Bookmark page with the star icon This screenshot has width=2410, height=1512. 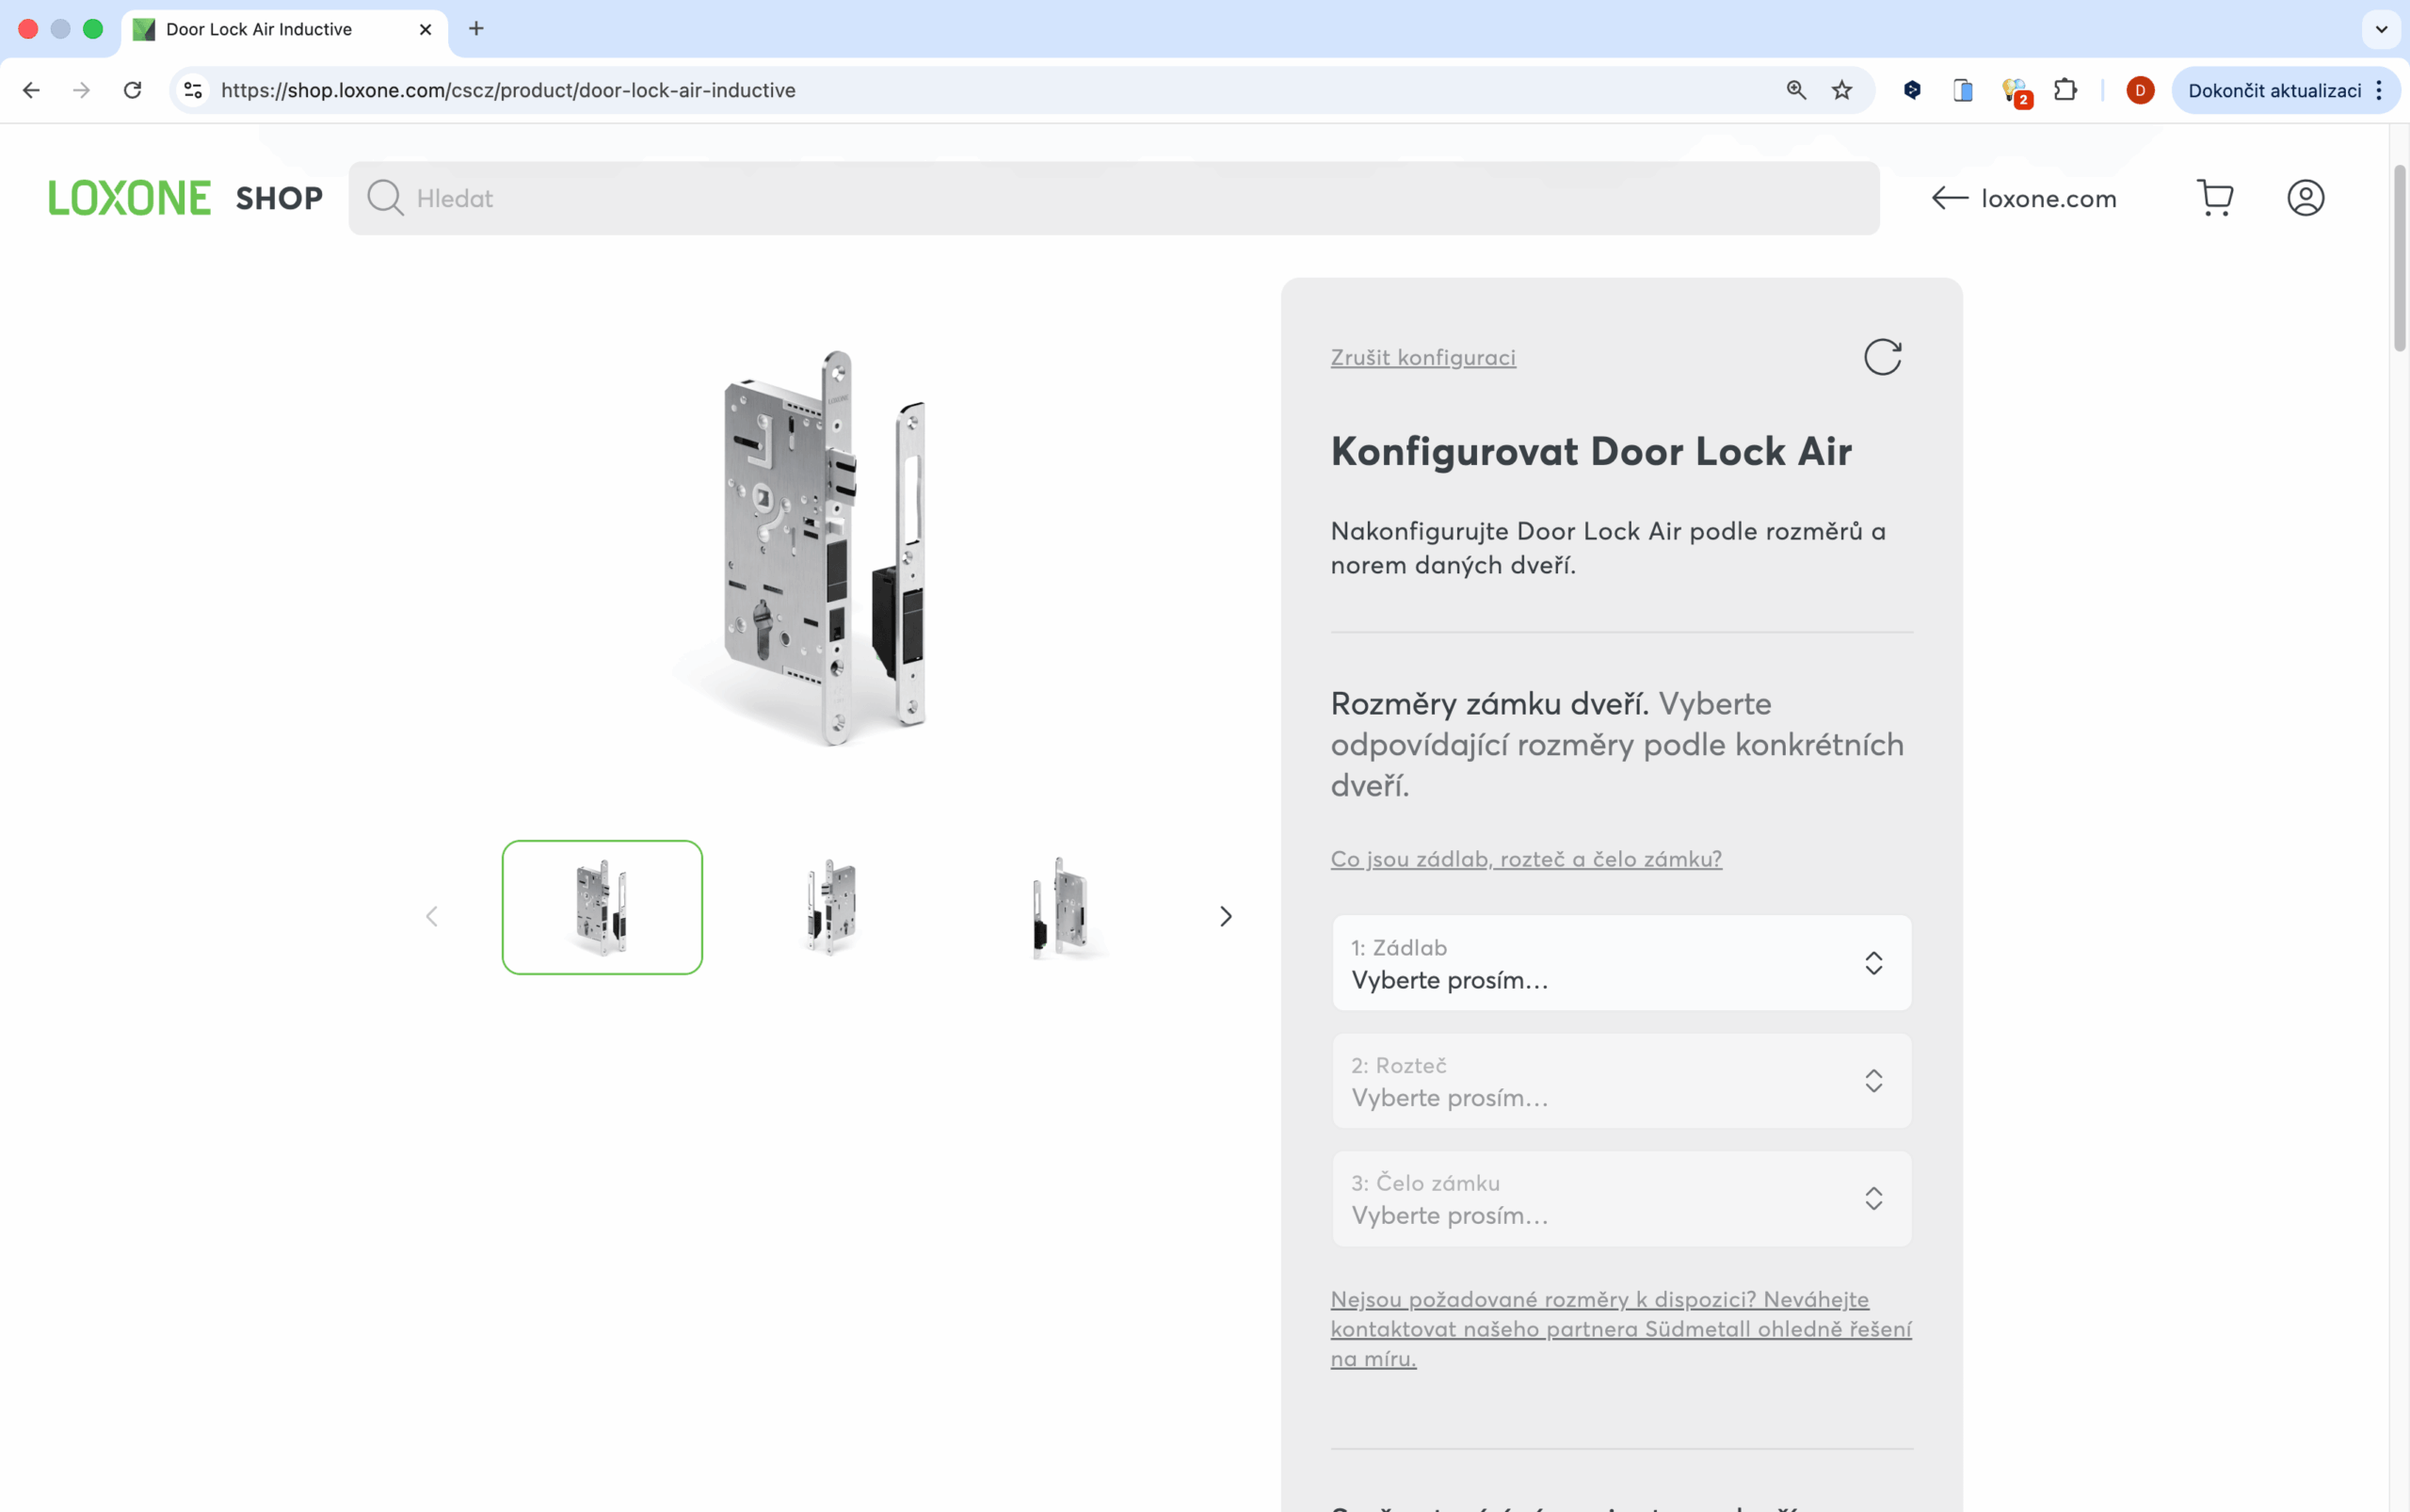click(x=1841, y=90)
